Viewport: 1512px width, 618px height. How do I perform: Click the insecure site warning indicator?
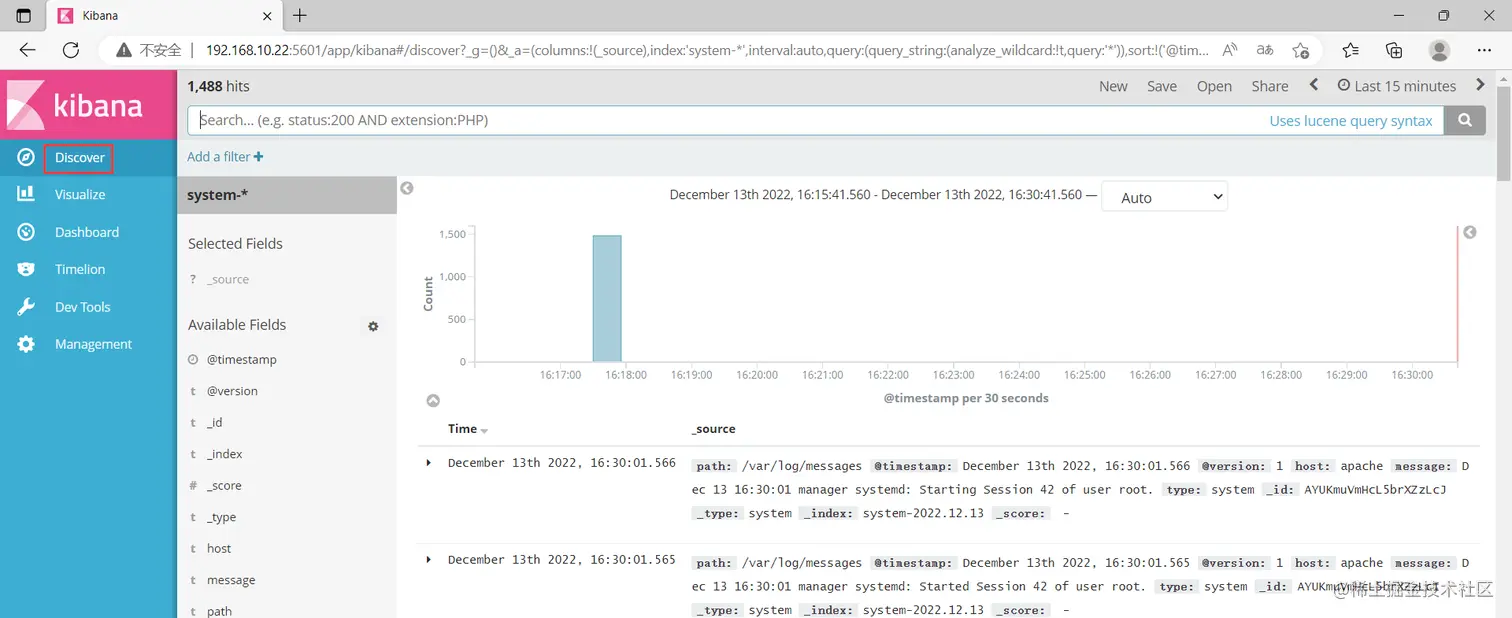coord(149,50)
